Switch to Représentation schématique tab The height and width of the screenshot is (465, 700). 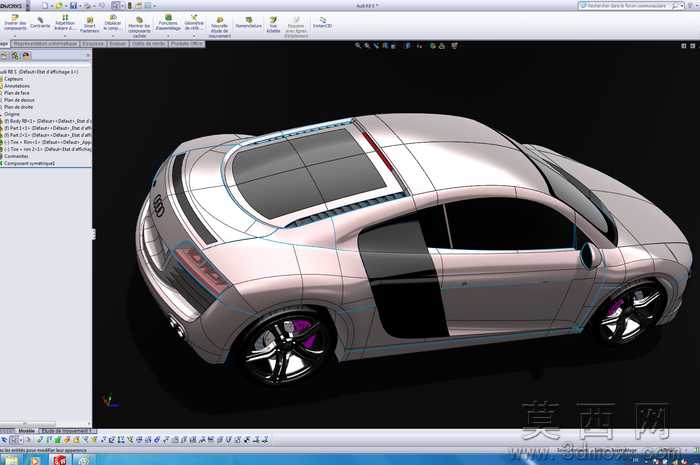tap(45, 44)
